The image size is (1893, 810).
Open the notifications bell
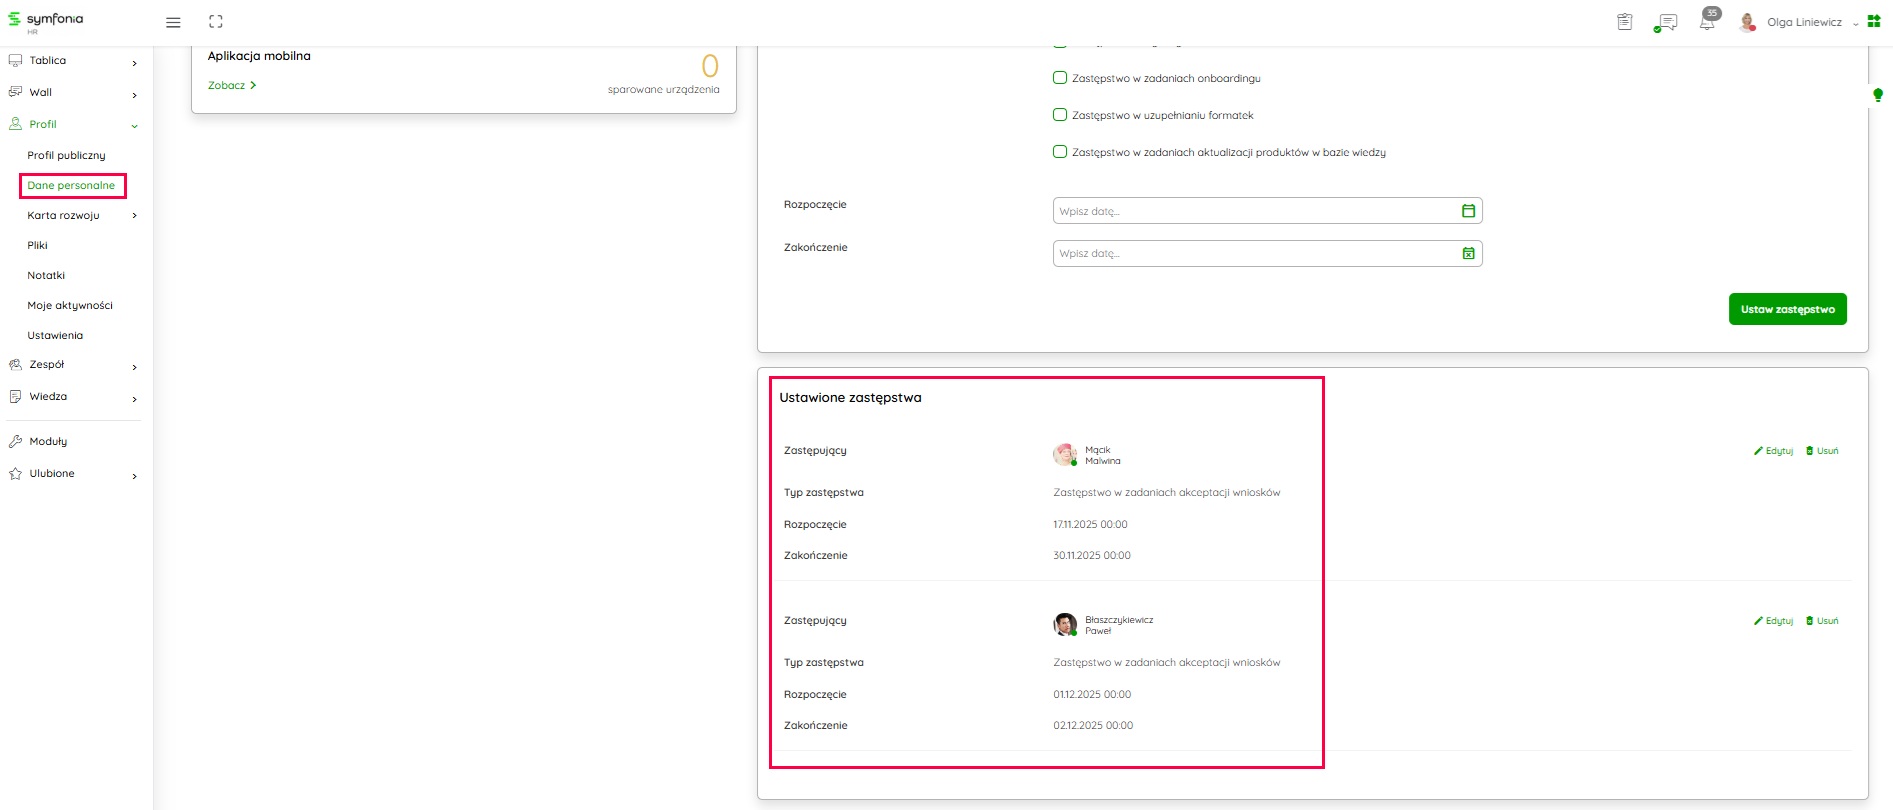pos(1707,22)
